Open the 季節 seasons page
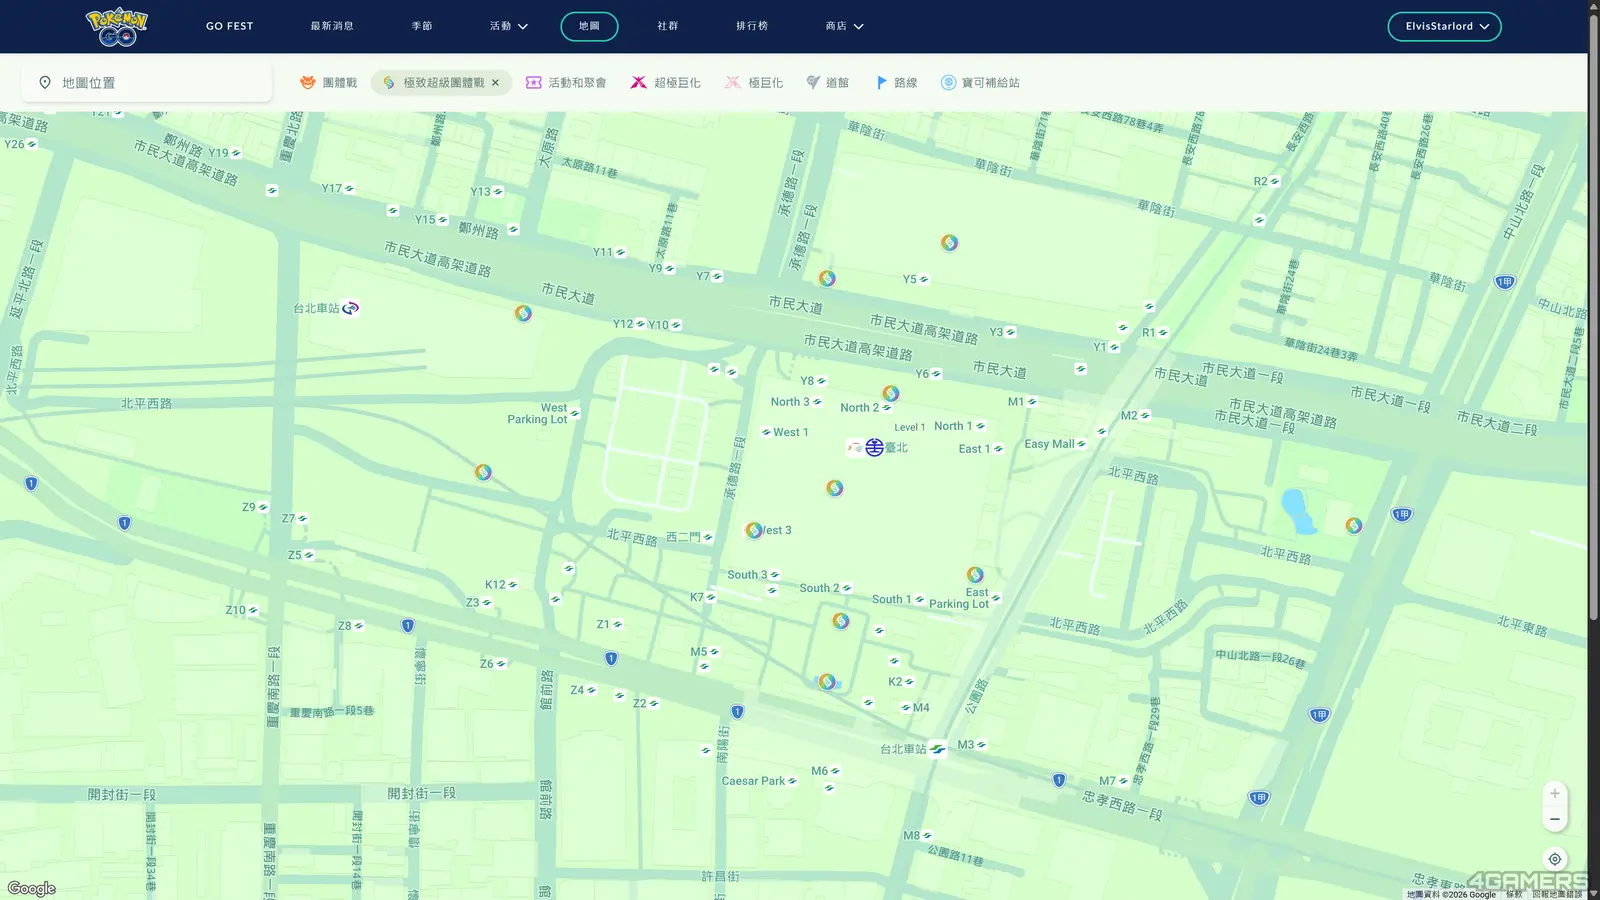This screenshot has width=1600, height=900. tap(422, 26)
